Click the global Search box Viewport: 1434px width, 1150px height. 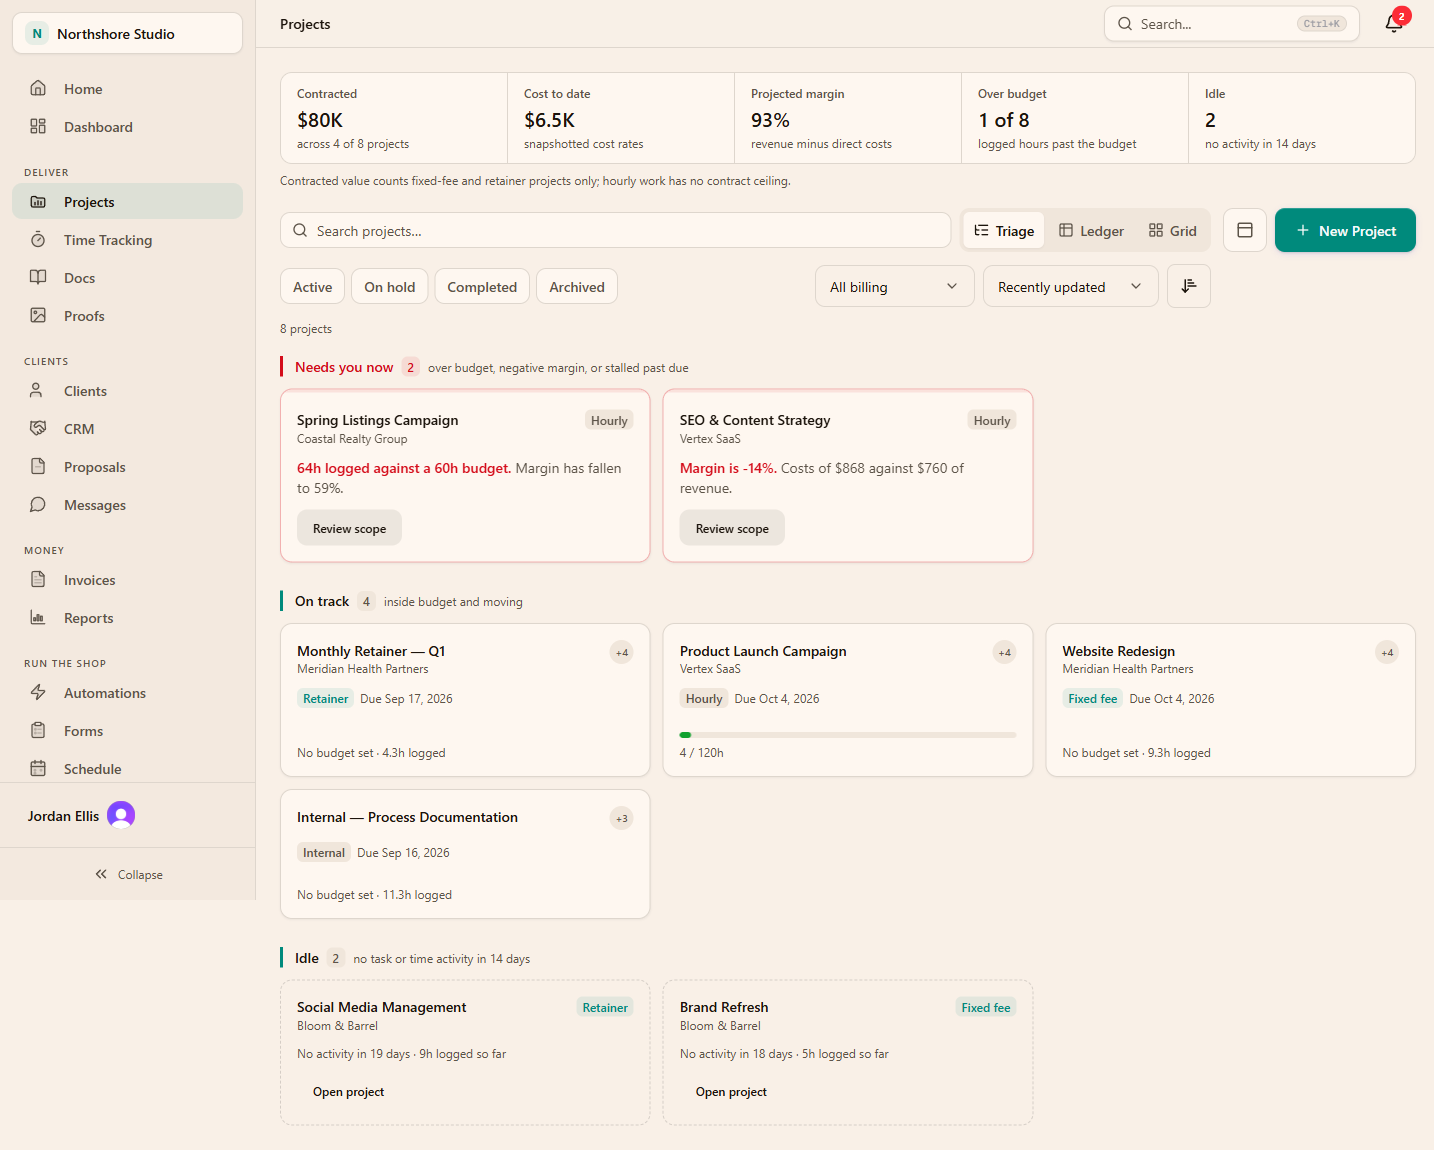click(x=1231, y=24)
